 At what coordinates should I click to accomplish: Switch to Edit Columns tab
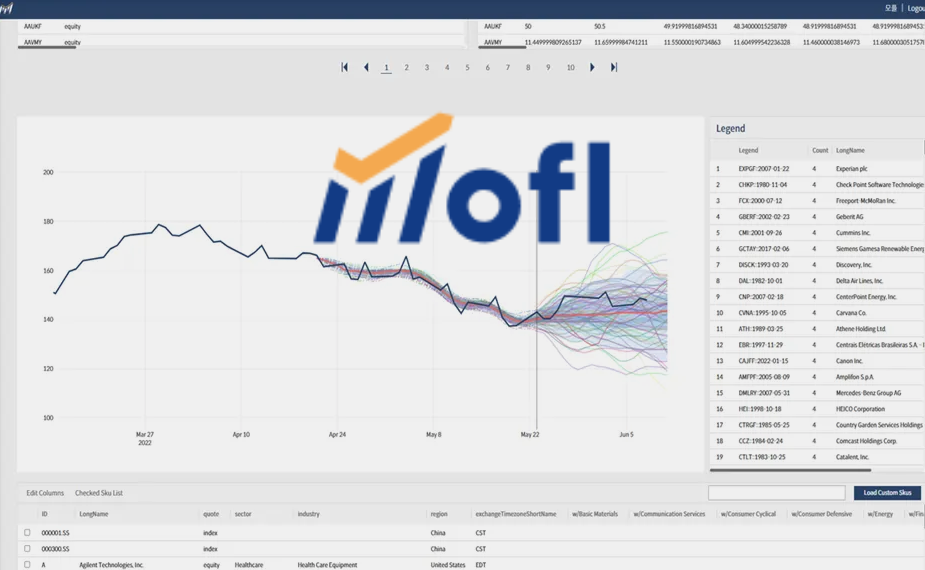tap(45, 493)
